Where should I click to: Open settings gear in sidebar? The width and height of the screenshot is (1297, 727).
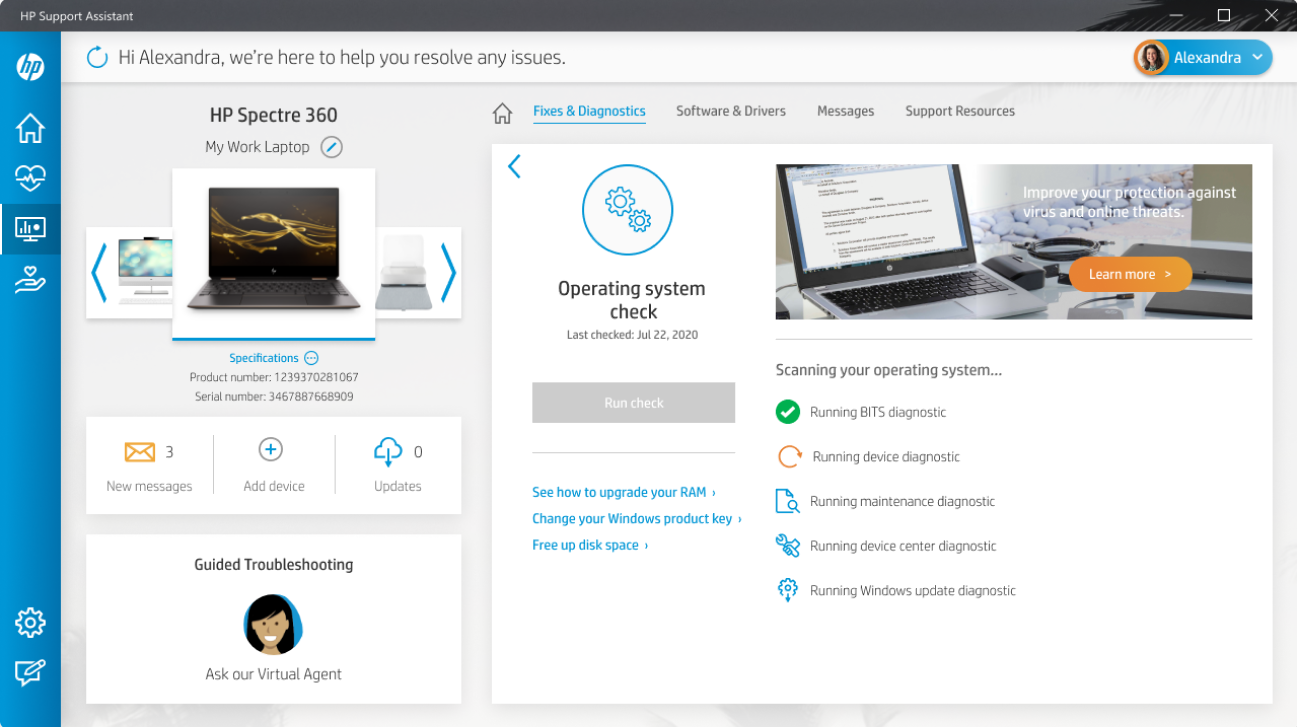(30, 622)
